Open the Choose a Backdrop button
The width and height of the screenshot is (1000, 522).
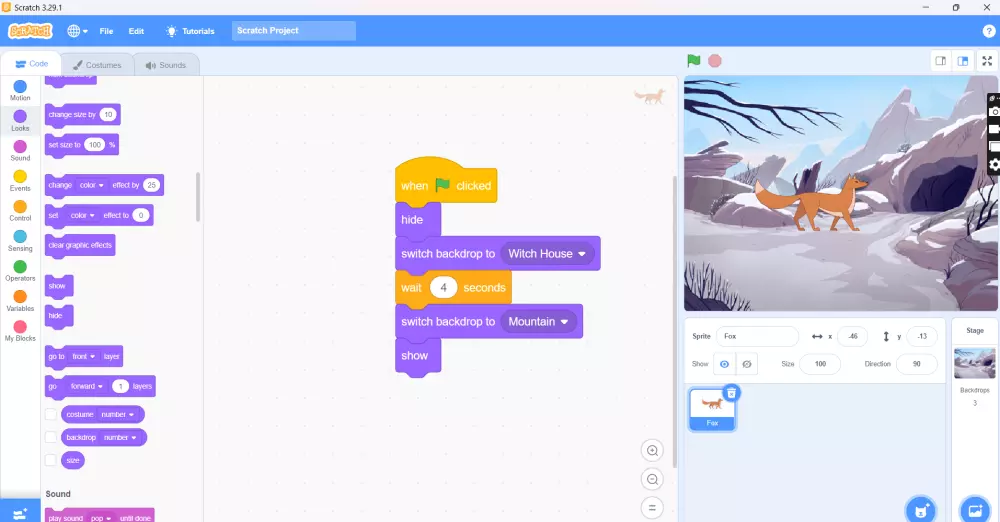point(974,511)
